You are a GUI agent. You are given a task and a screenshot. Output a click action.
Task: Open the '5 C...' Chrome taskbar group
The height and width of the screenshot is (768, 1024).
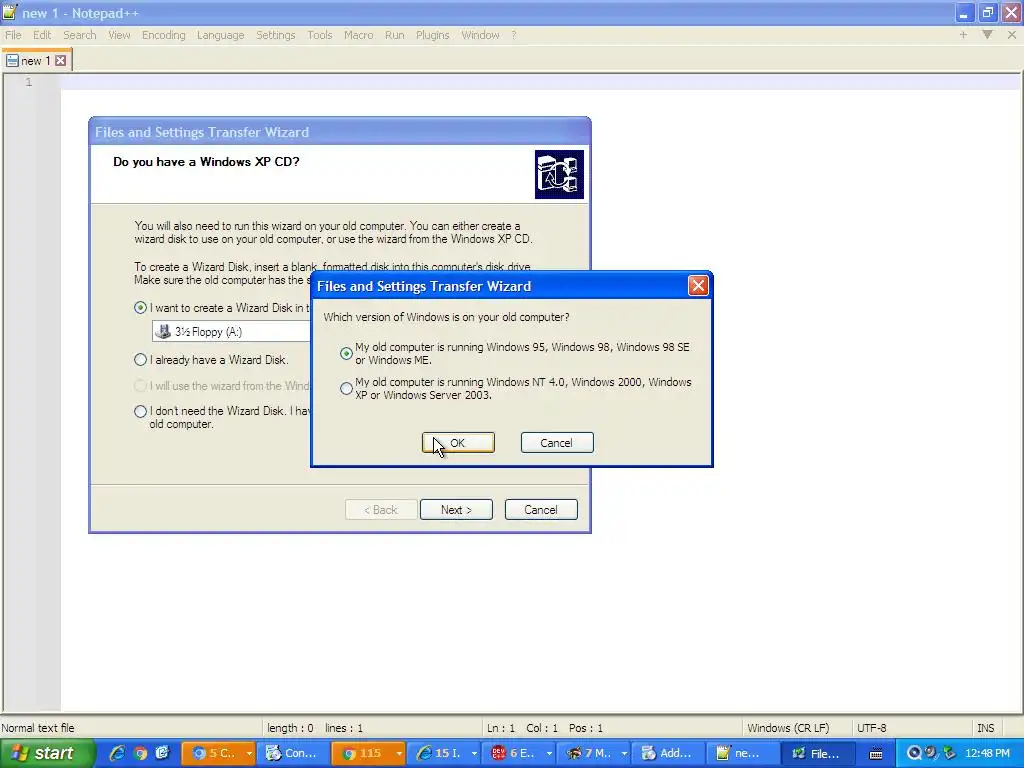pyautogui.click(x=217, y=753)
